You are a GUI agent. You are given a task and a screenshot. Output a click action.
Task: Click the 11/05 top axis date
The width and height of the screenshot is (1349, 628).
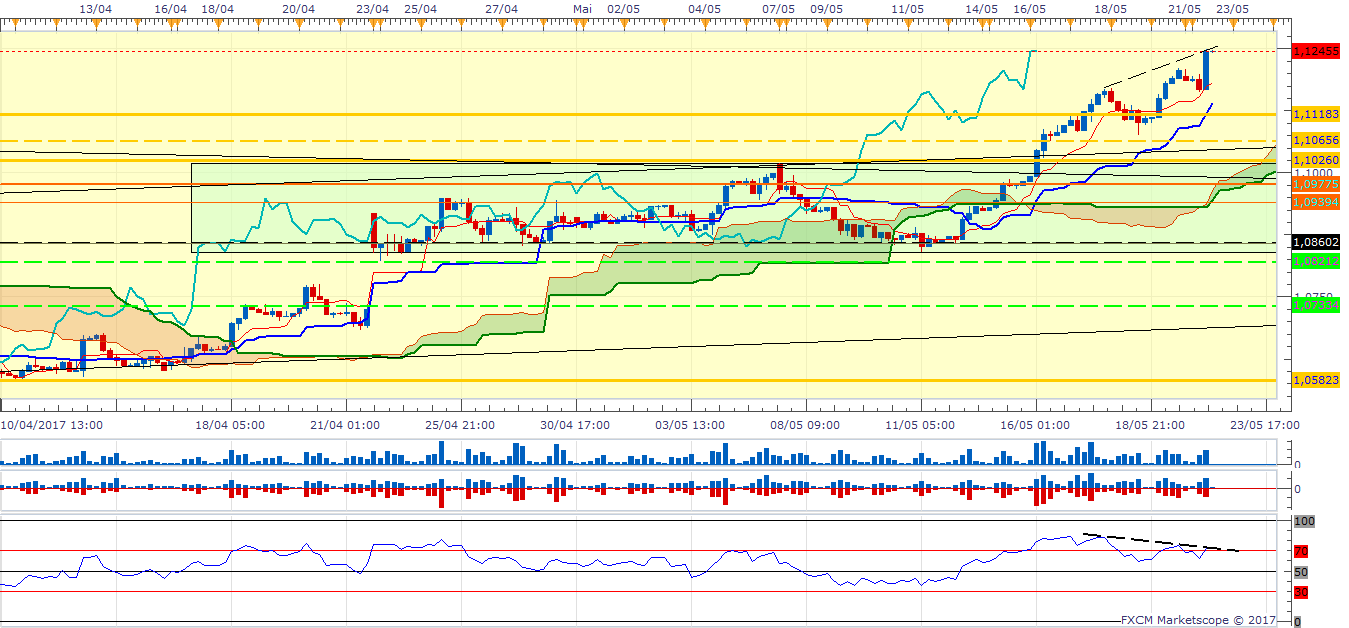(906, 8)
